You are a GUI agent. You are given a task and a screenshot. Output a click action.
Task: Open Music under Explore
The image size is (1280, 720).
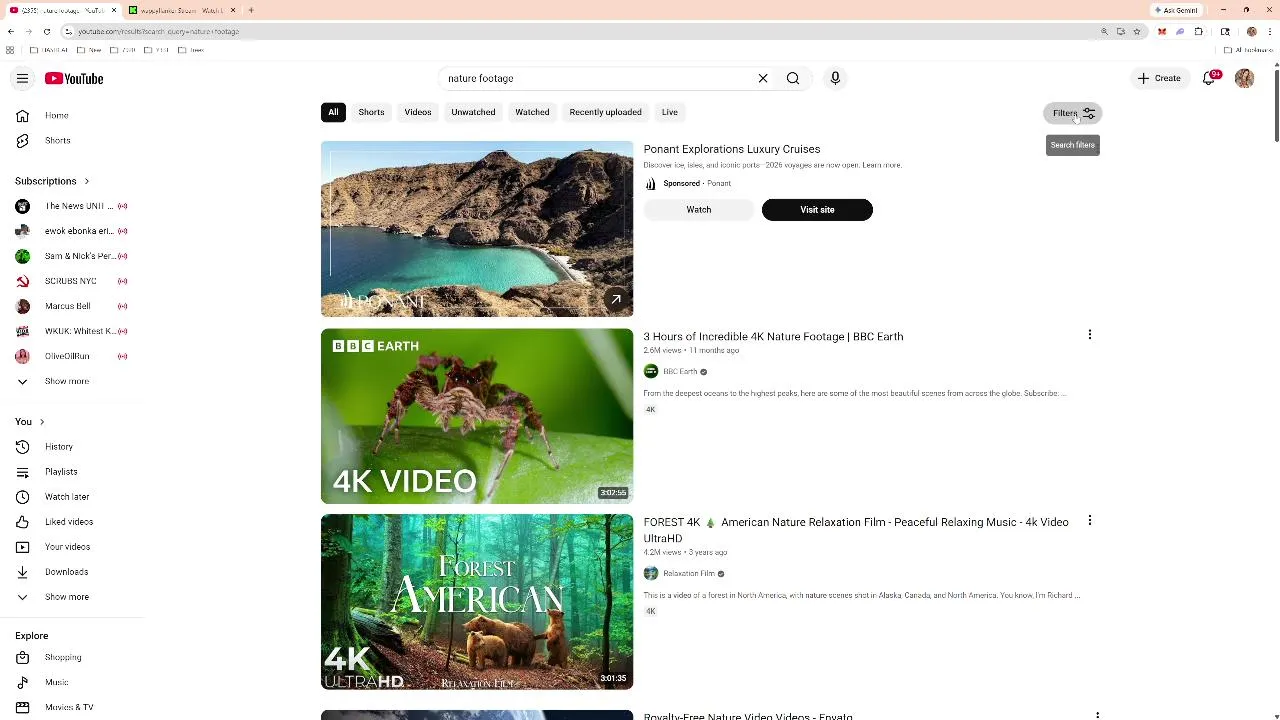(x=72, y=683)
